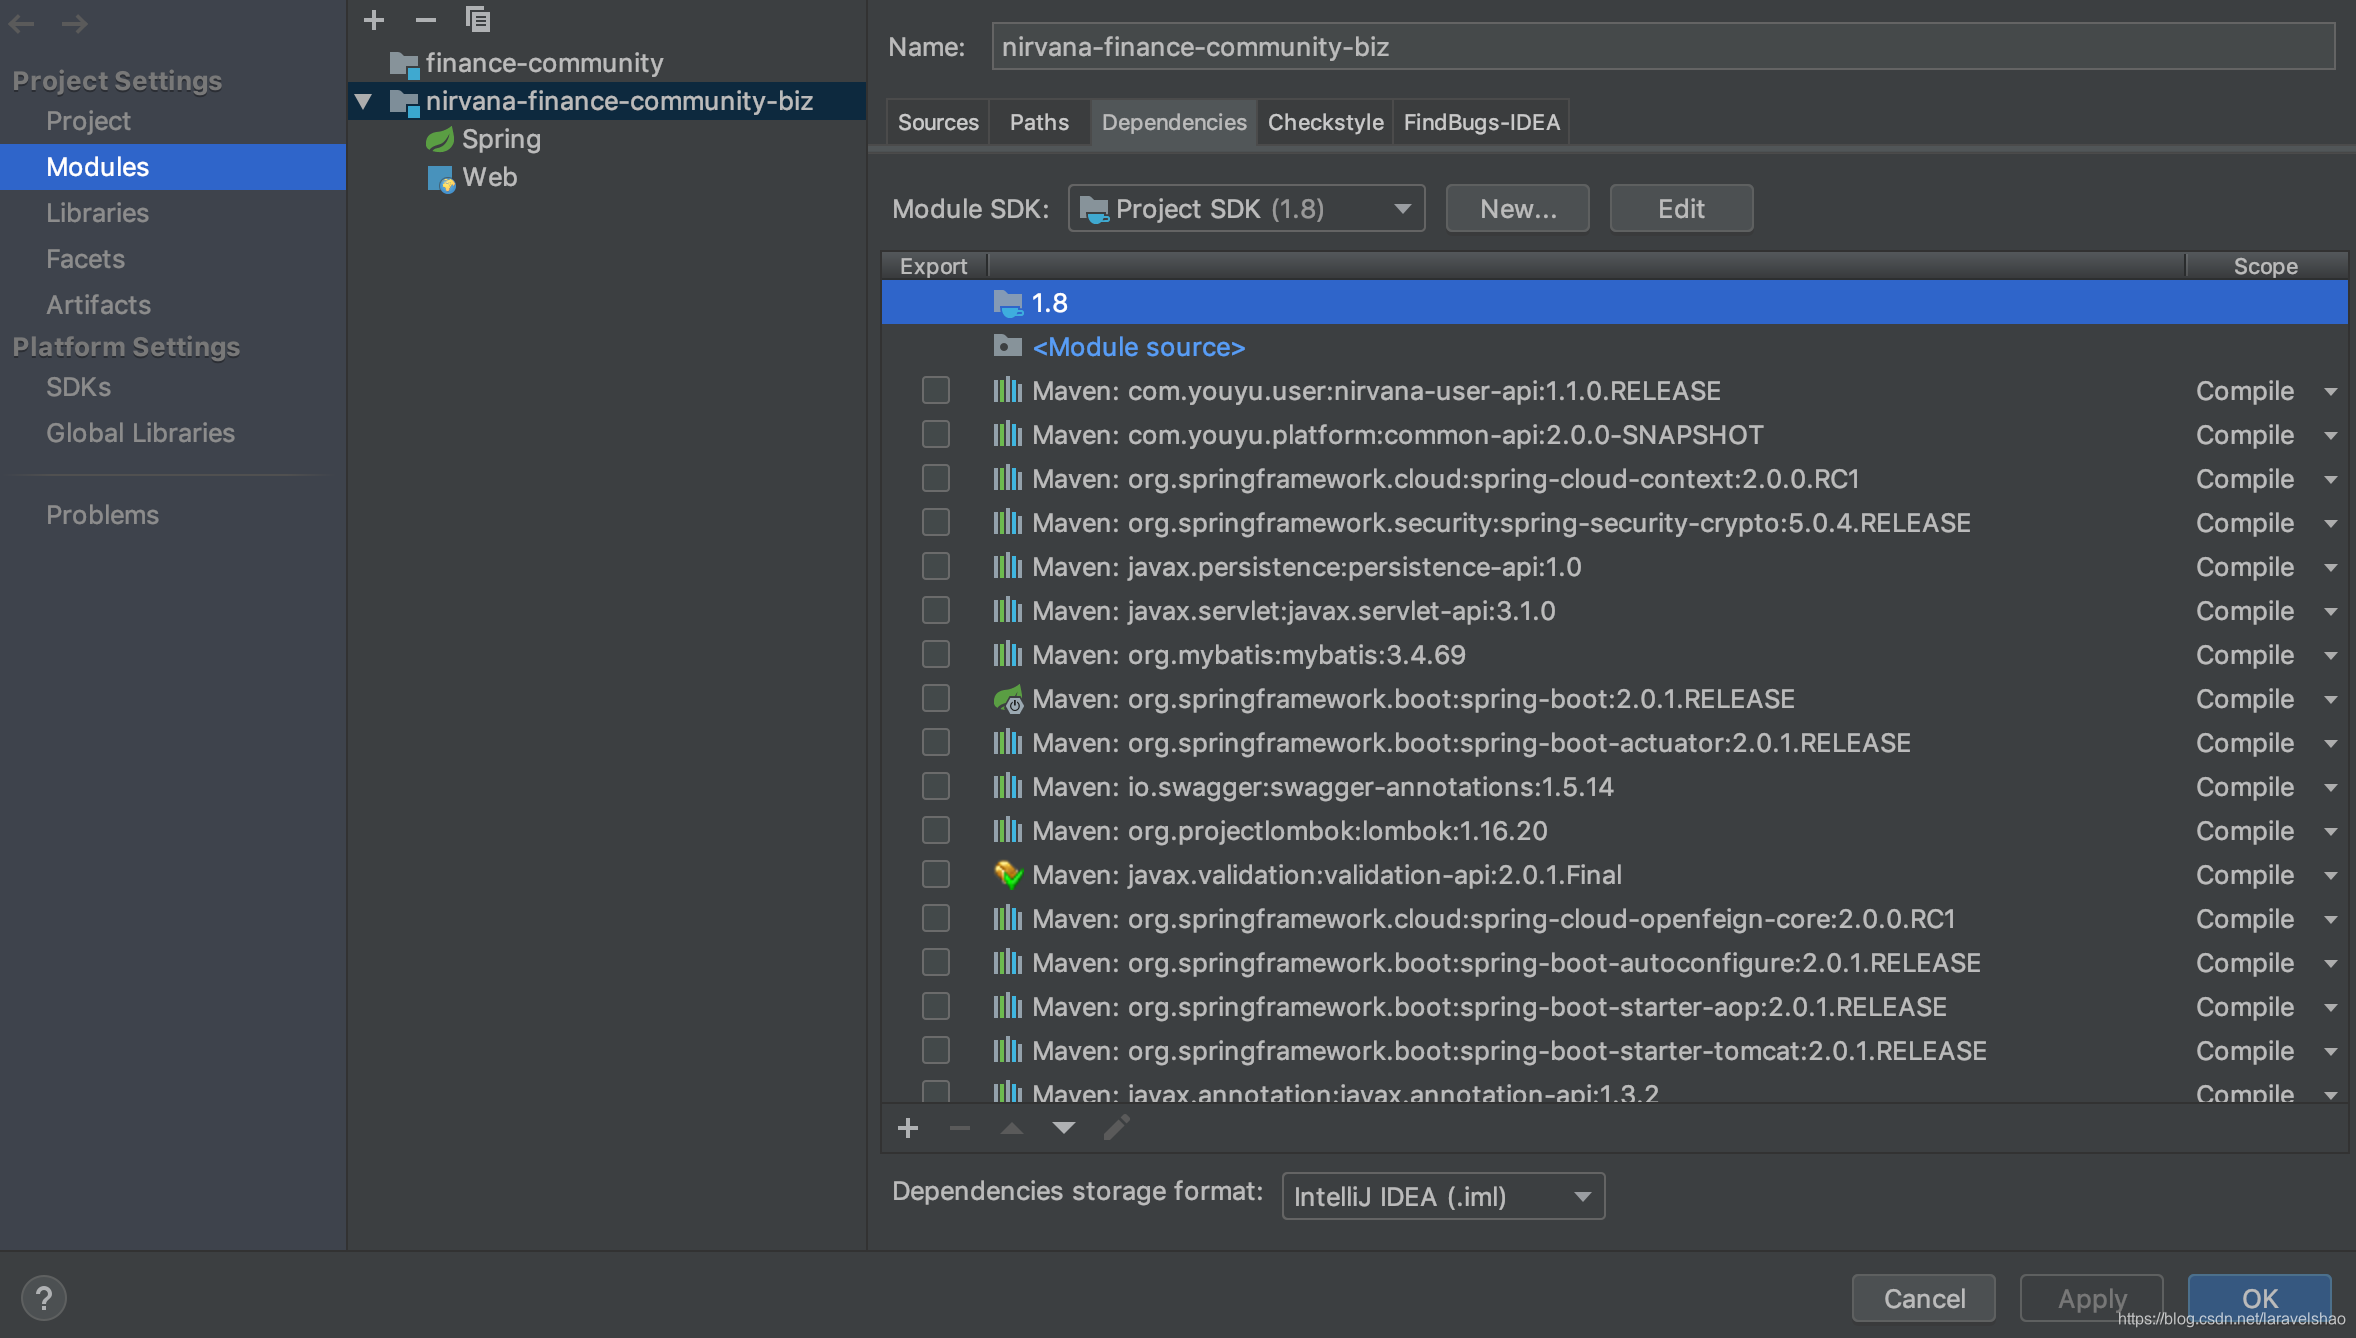Viewport: 2356px width, 1338px height.
Task: Remove selected module with minus icon
Action: (426, 19)
